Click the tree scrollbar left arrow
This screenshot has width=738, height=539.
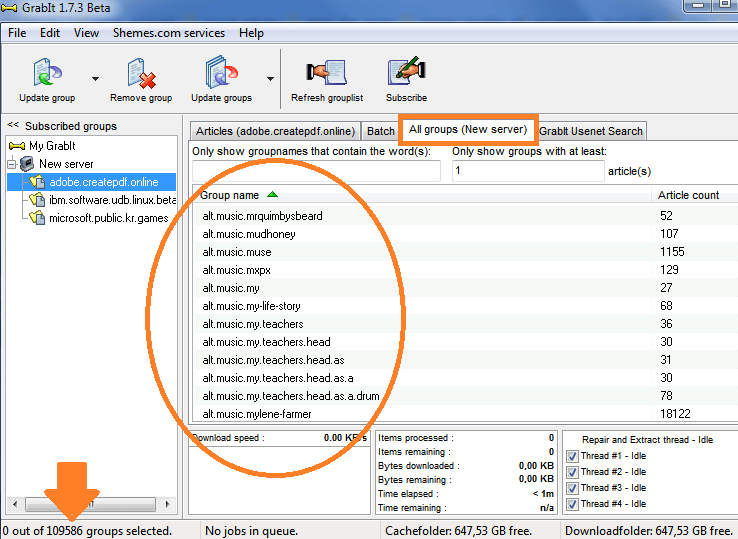click(x=15, y=504)
